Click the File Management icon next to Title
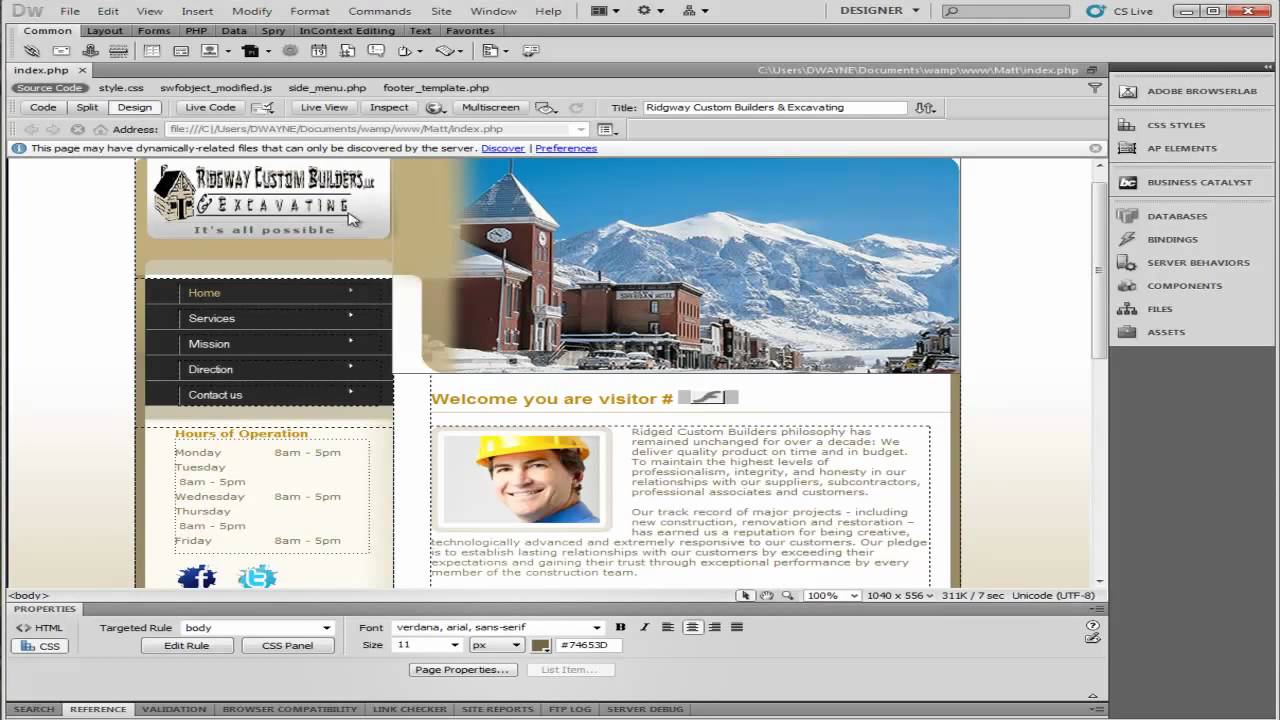Image resolution: width=1280 pixels, height=720 pixels. (925, 107)
